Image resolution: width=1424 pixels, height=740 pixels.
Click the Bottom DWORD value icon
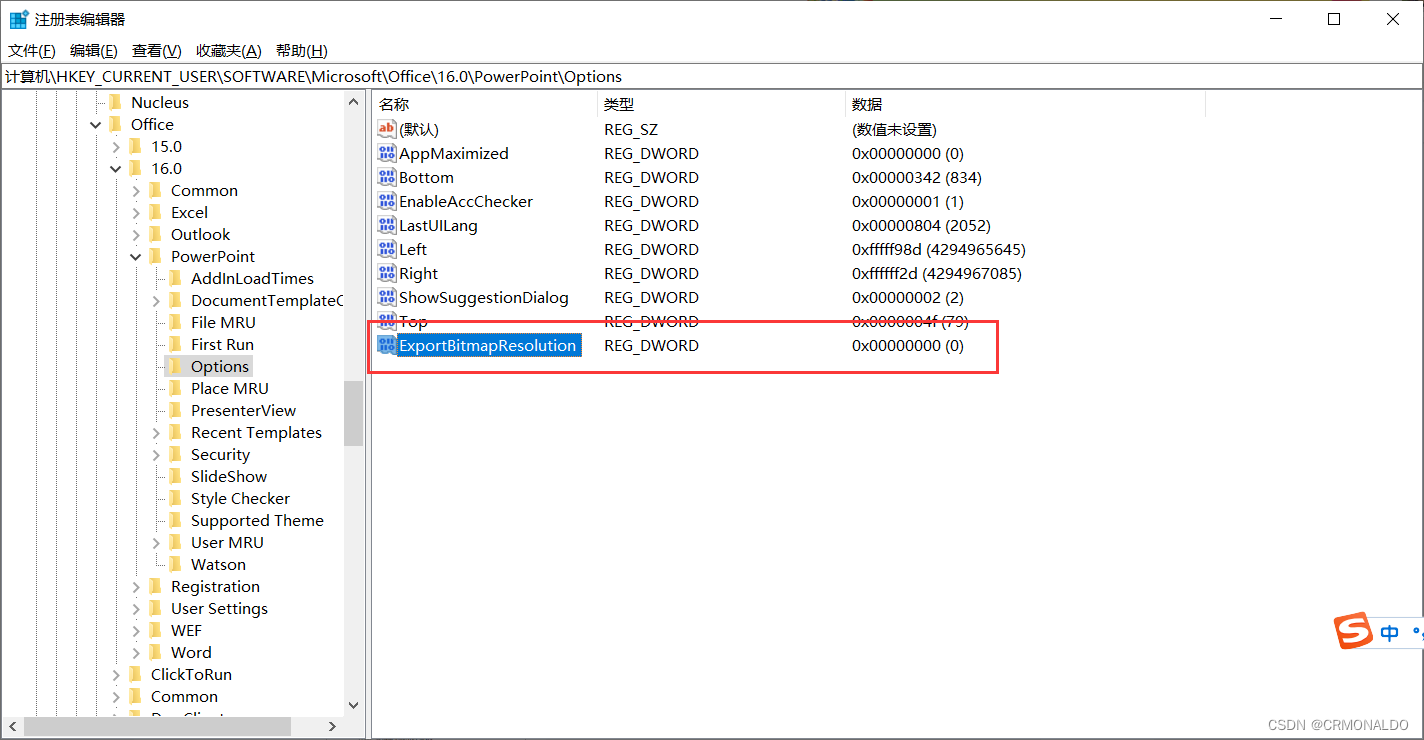pos(386,177)
